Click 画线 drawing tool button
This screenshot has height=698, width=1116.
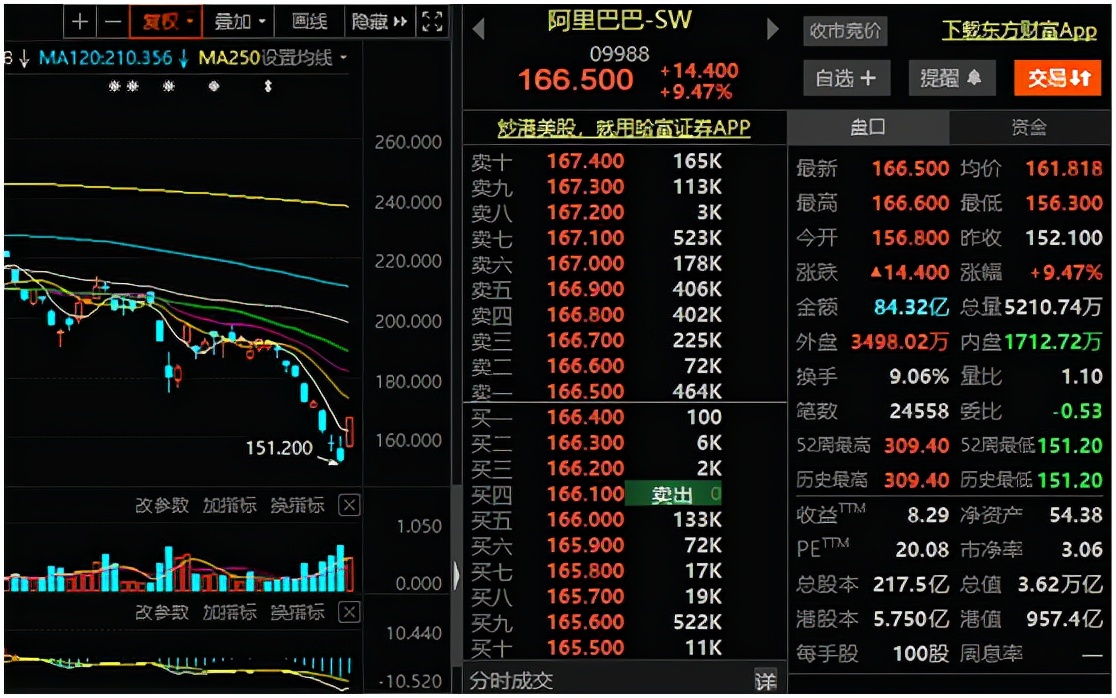[309, 21]
